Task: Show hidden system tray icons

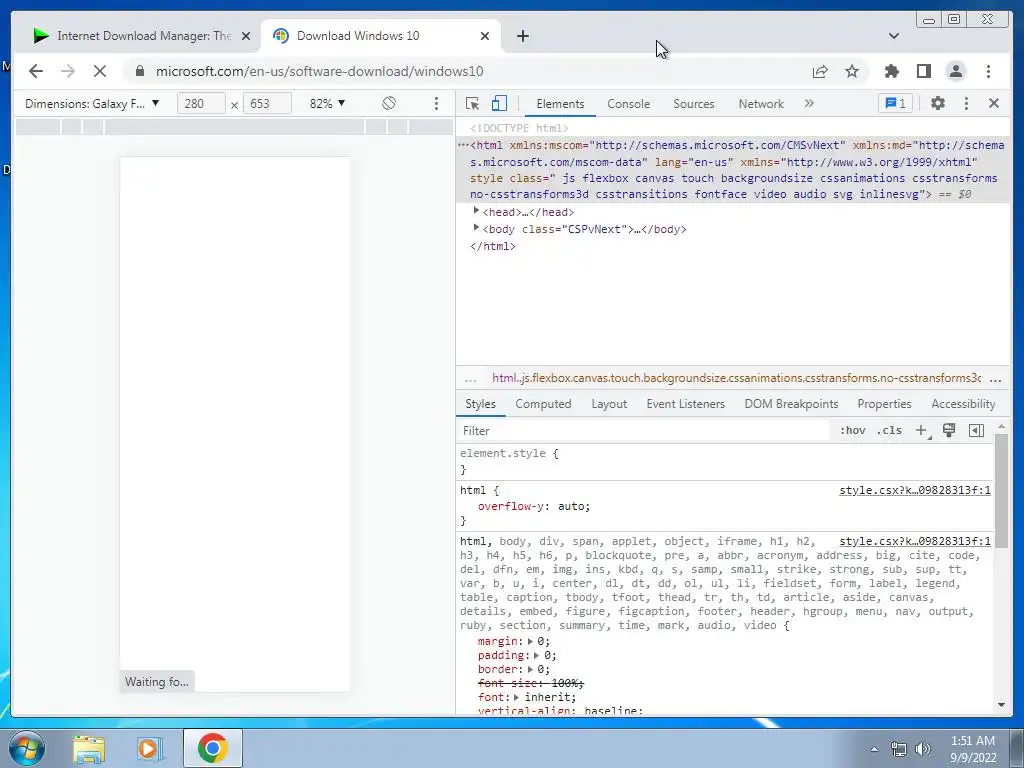Action: coord(874,749)
